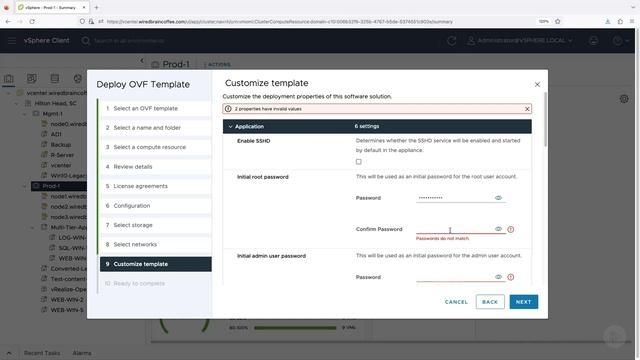This screenshot has width=640, height=360.
Task: Click the BACK button
Action: point(490,302)
